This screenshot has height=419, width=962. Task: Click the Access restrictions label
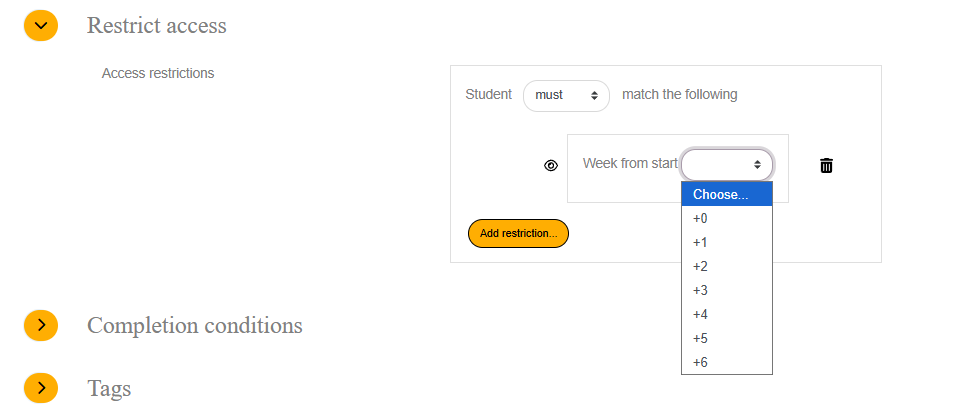point(158,73)
